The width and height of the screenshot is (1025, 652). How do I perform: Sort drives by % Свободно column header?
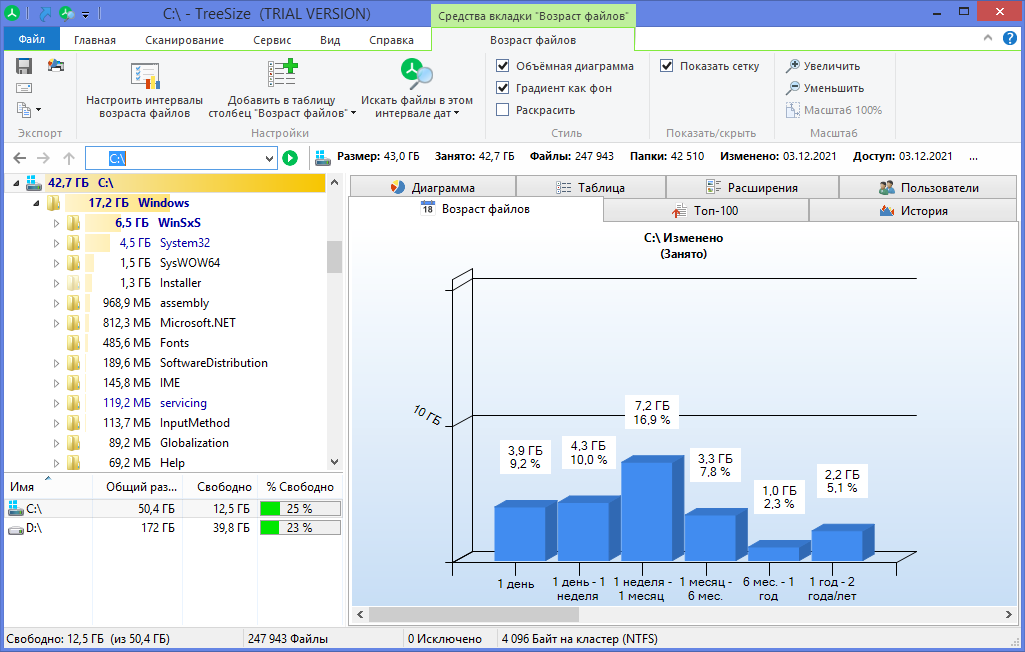point(300,487)
